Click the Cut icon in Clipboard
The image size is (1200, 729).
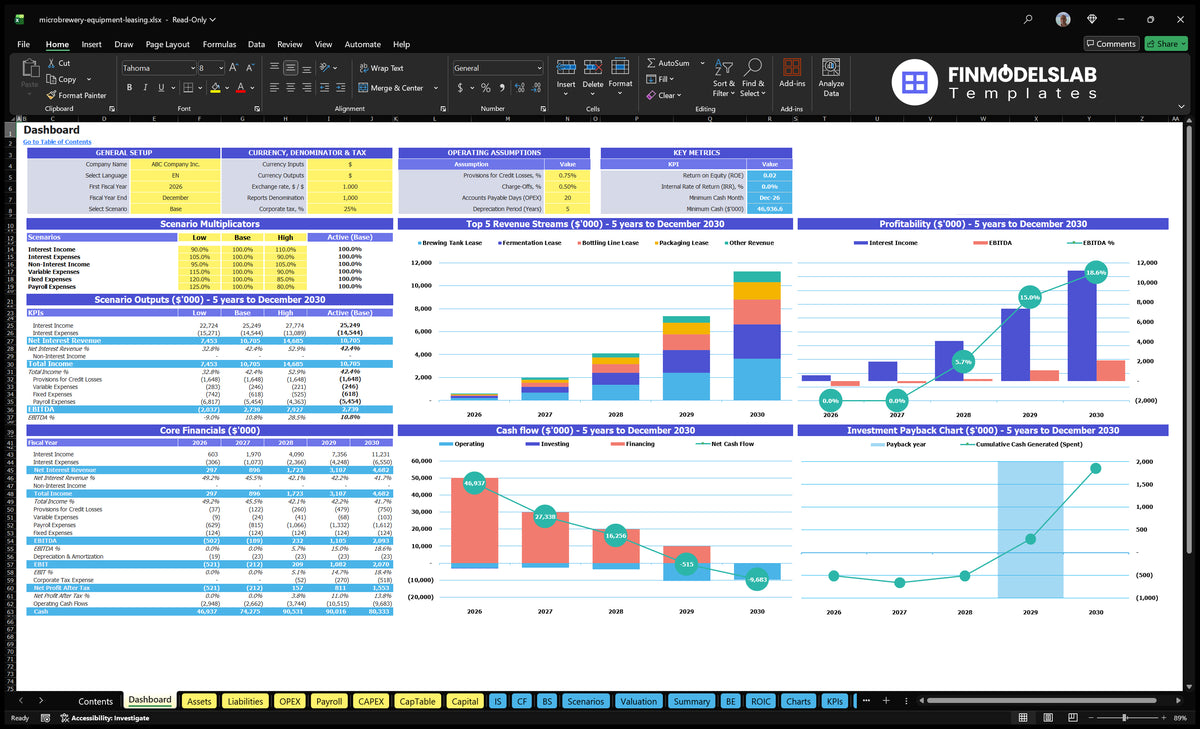click(x=51, y=63)
